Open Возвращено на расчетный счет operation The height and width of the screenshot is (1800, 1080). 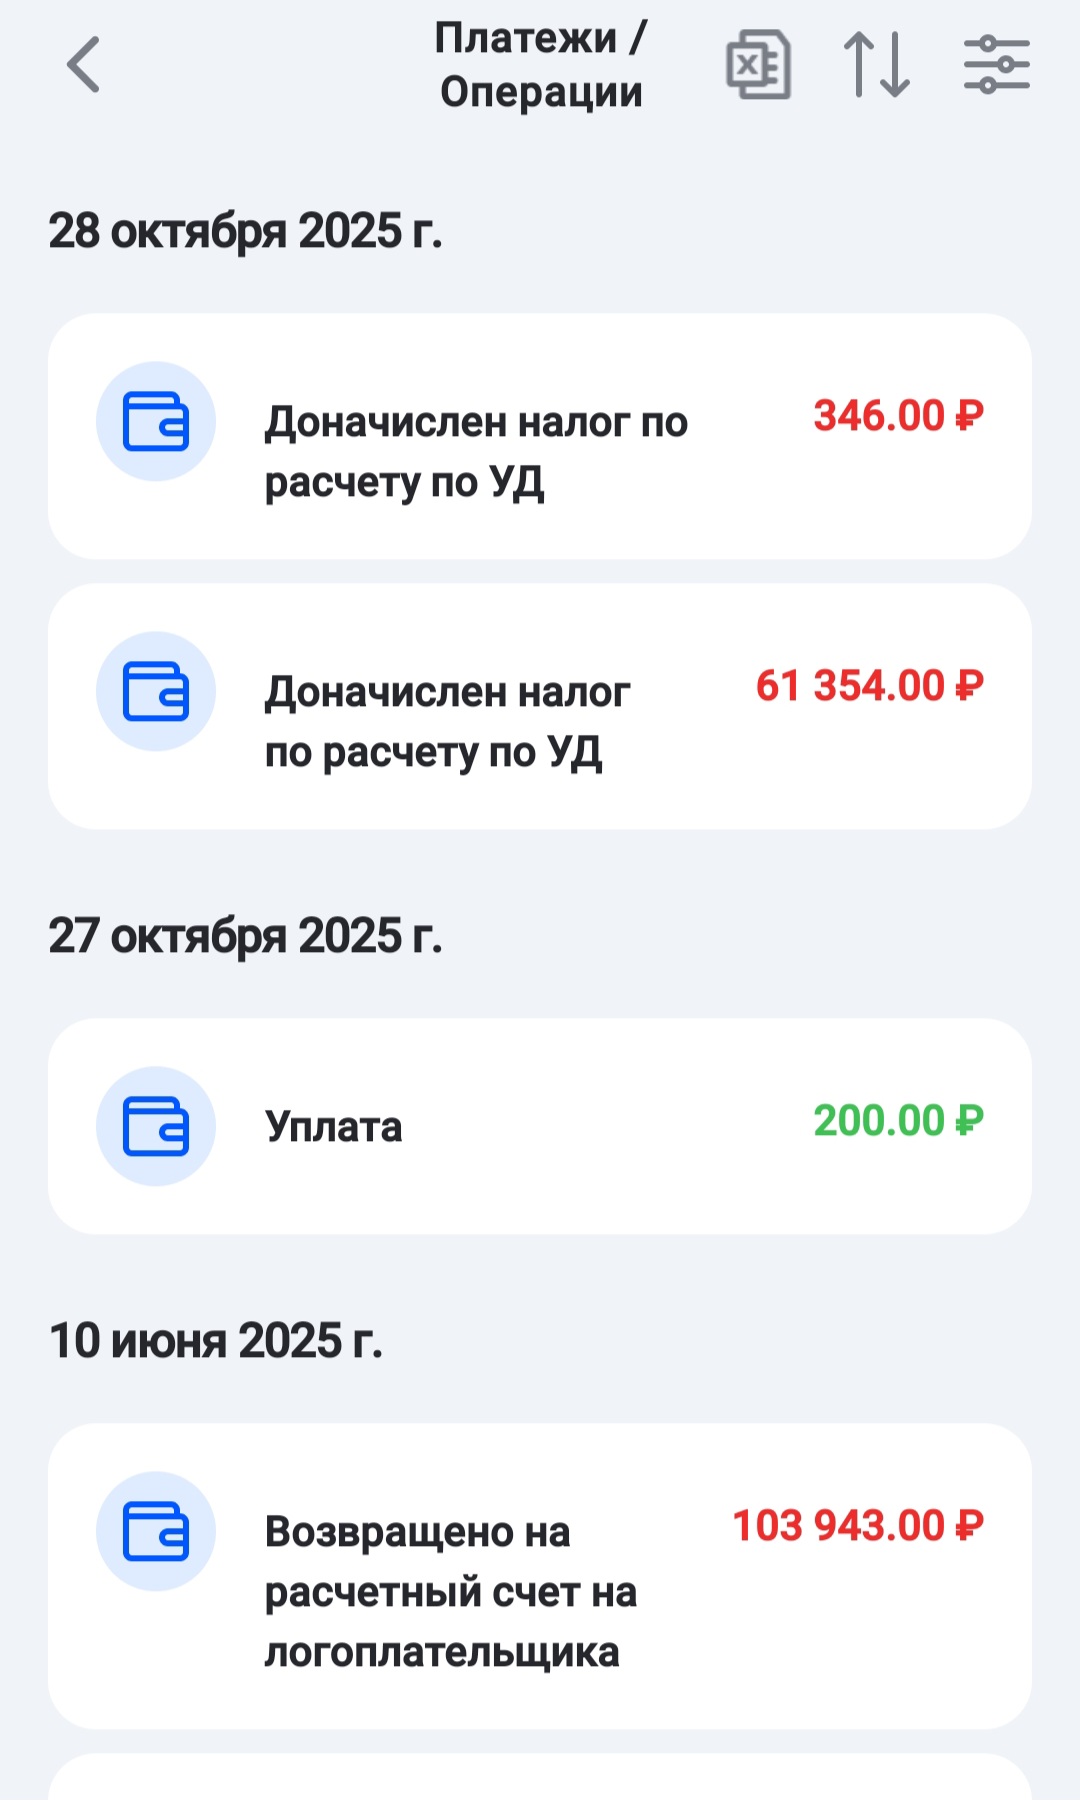point(450,1592)
